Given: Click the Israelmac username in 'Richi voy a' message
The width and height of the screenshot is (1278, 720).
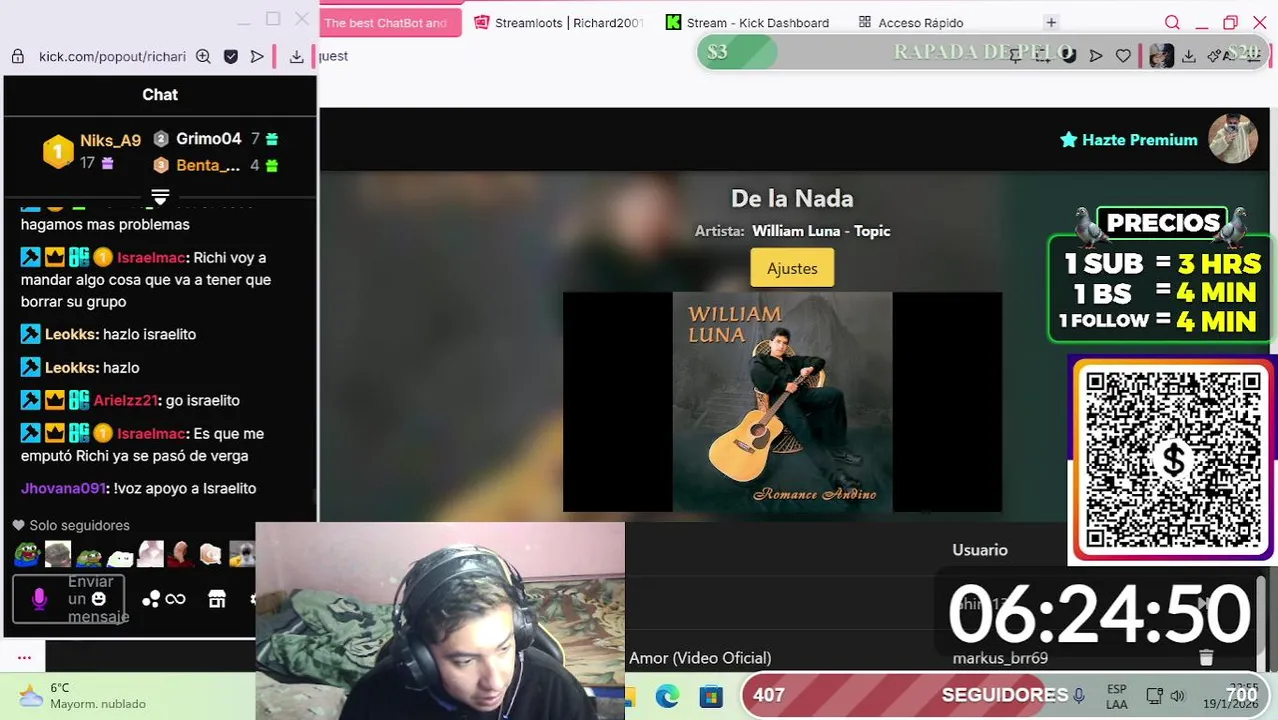Looking at the screenshot, I should pos(151,258).
